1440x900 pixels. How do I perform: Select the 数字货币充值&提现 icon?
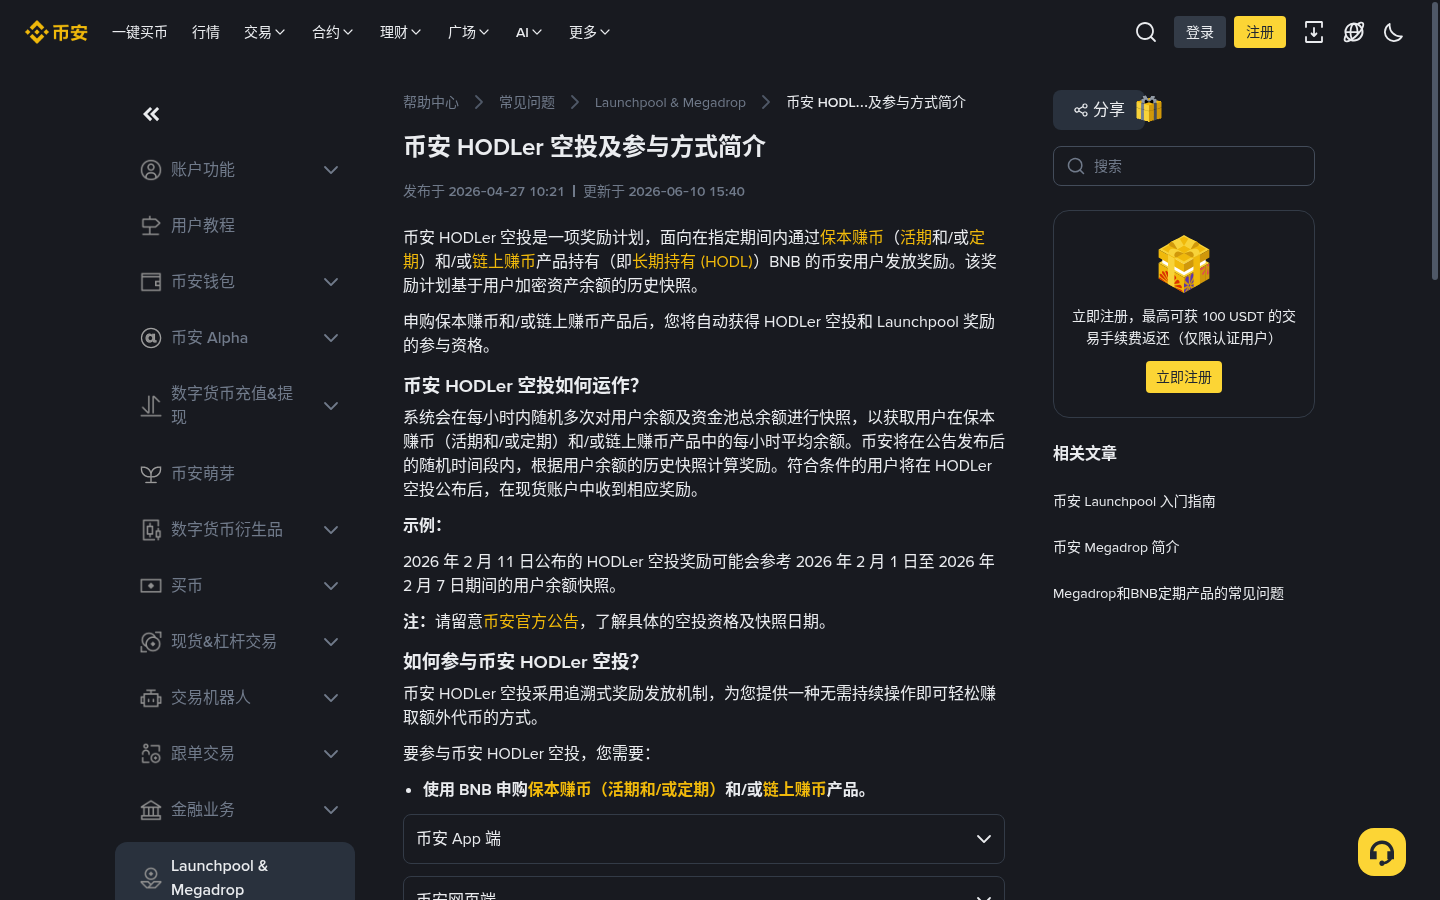(151, 406)
